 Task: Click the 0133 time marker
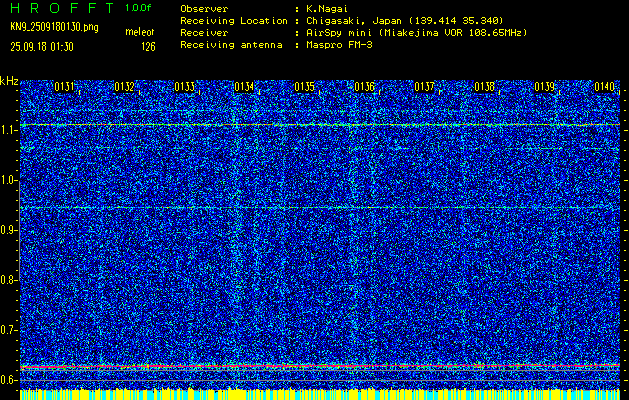[185, 87]
